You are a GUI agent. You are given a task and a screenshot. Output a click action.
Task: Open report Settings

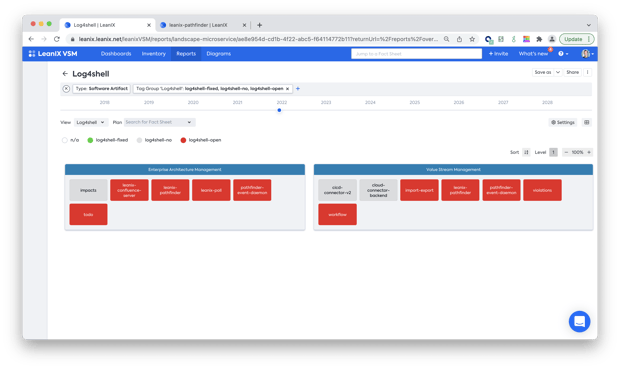click(x=563, y=122)
